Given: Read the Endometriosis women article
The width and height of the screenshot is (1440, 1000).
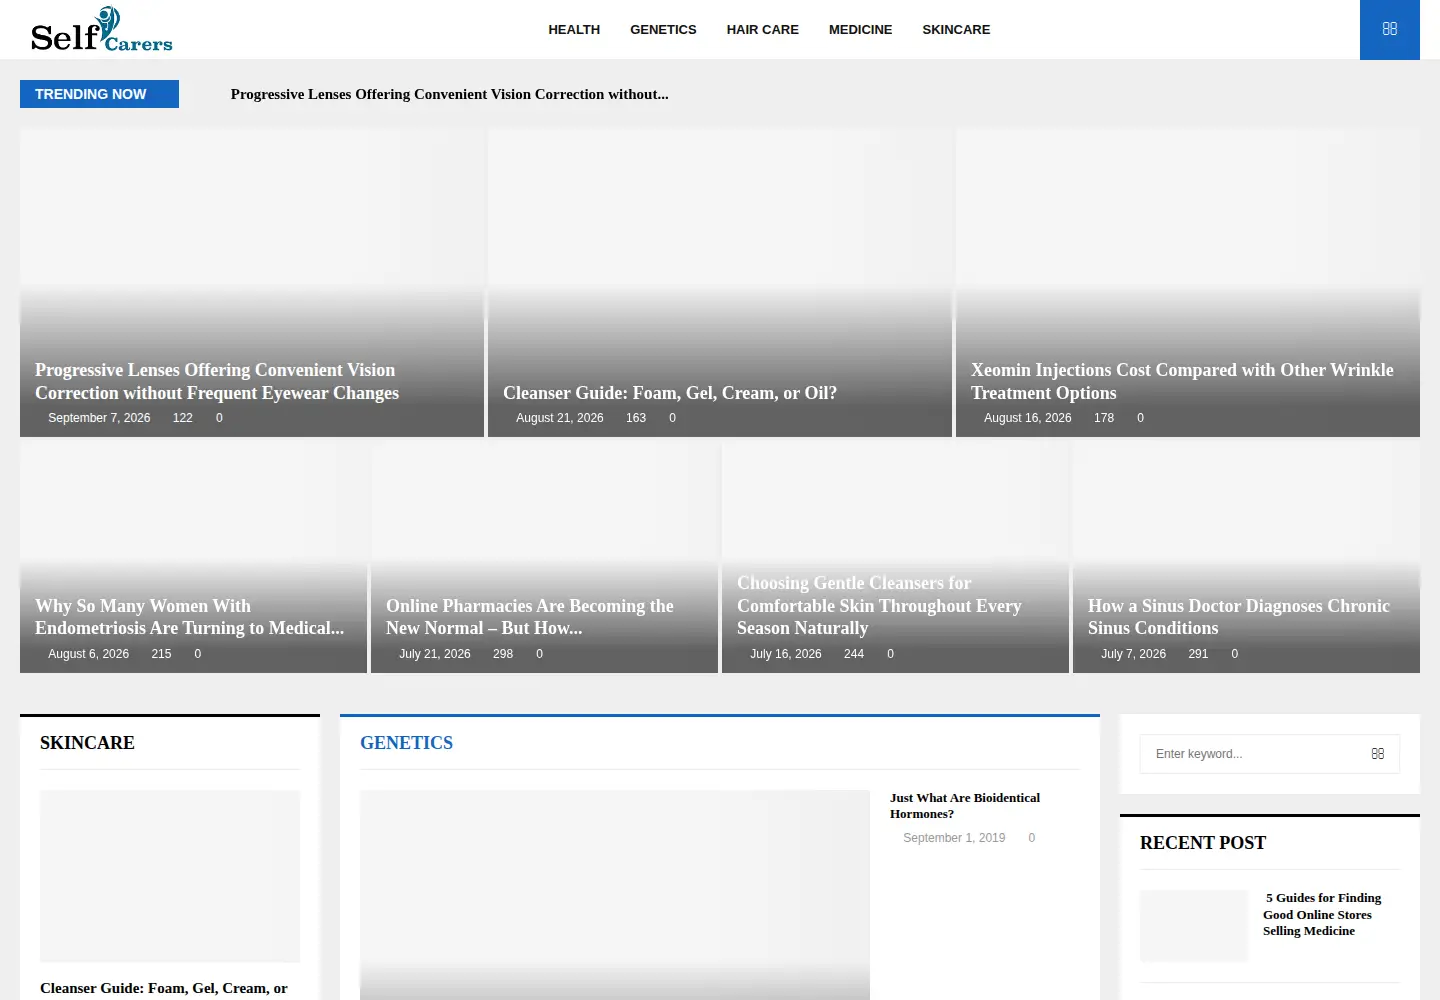Looking at the screenshot, I should tap(189, 617).
